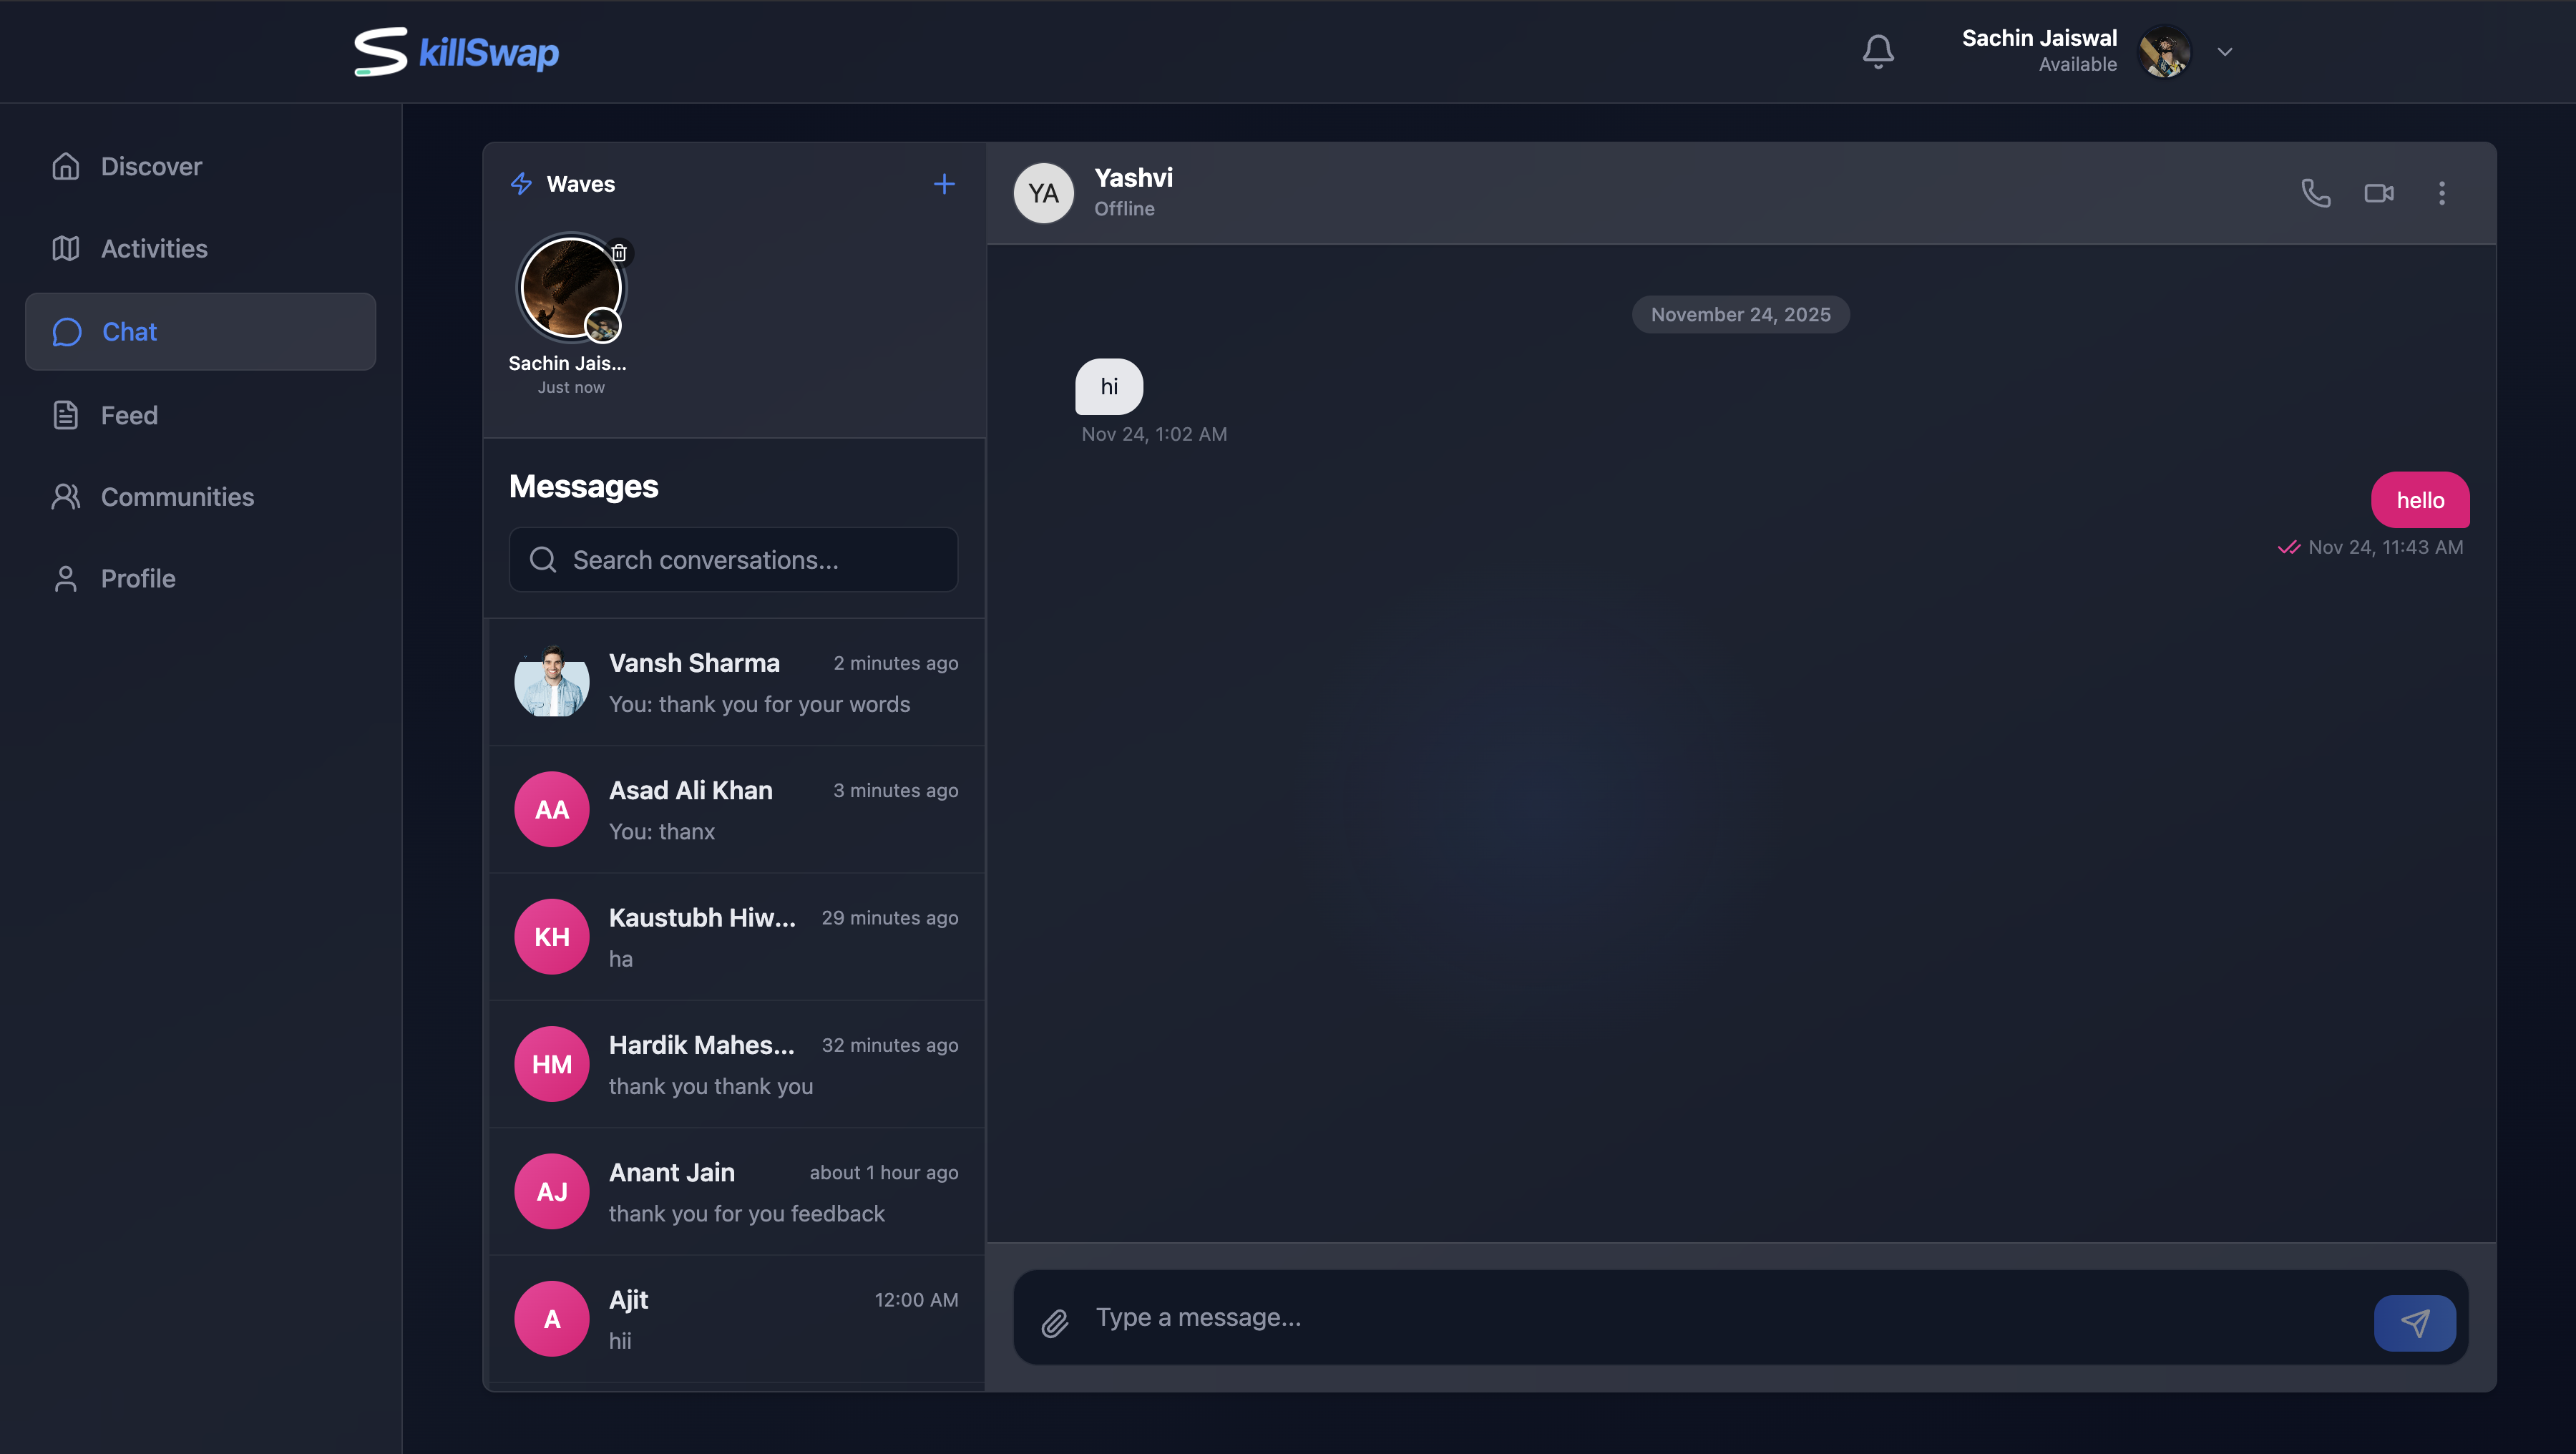Open the Discover page

pyautogui.click(x=151, y=166)
